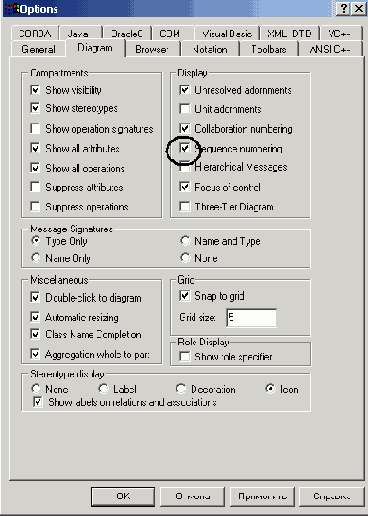Choose Name Only message signature

pyautogui.click(x=36, y=258)
